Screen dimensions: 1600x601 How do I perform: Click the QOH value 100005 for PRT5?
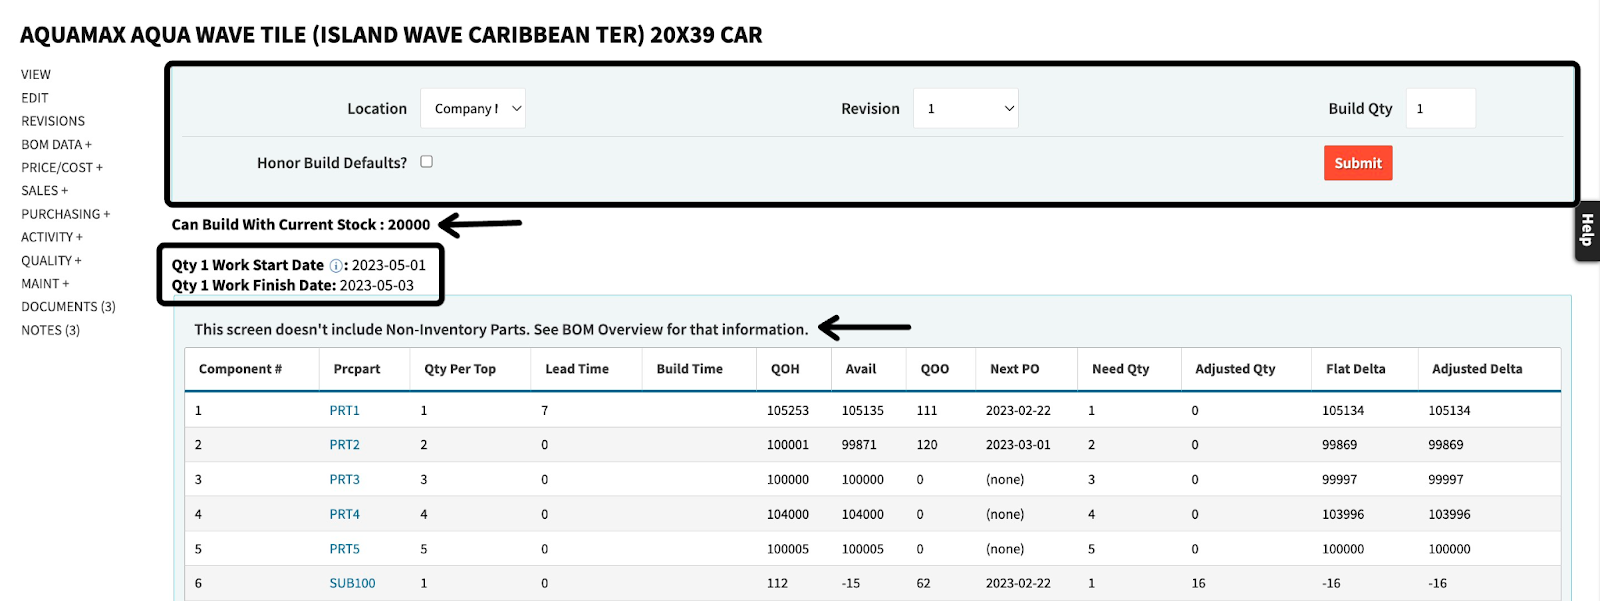pos(788,549)
